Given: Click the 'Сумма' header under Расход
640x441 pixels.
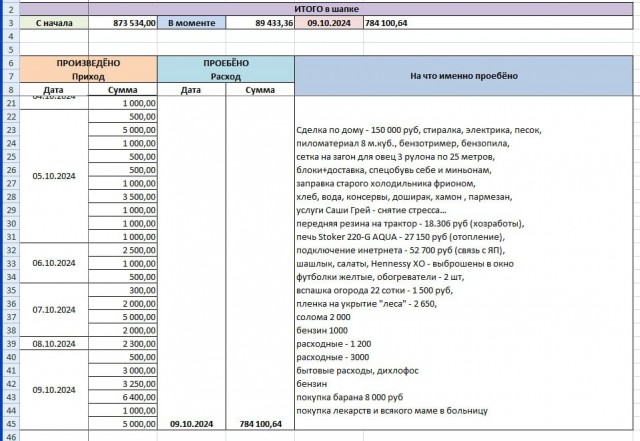Looking at the screenshot, I should (260, 90).
